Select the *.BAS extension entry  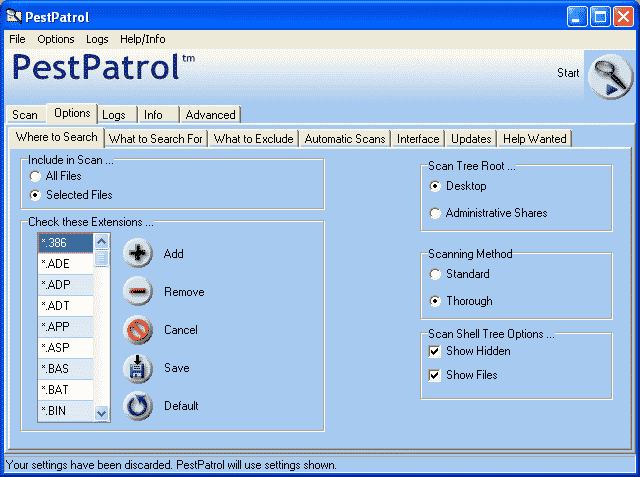pyautogui.click(x=65, y=369)
